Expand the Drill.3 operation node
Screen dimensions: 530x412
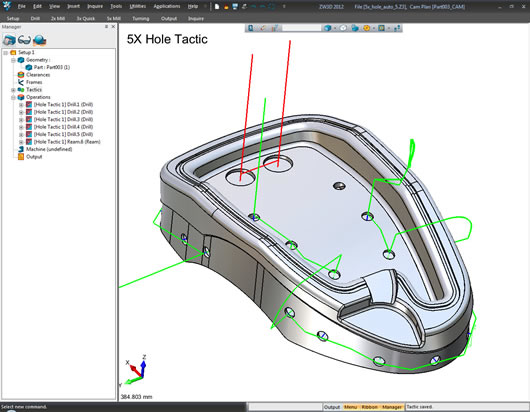point(21,120)
